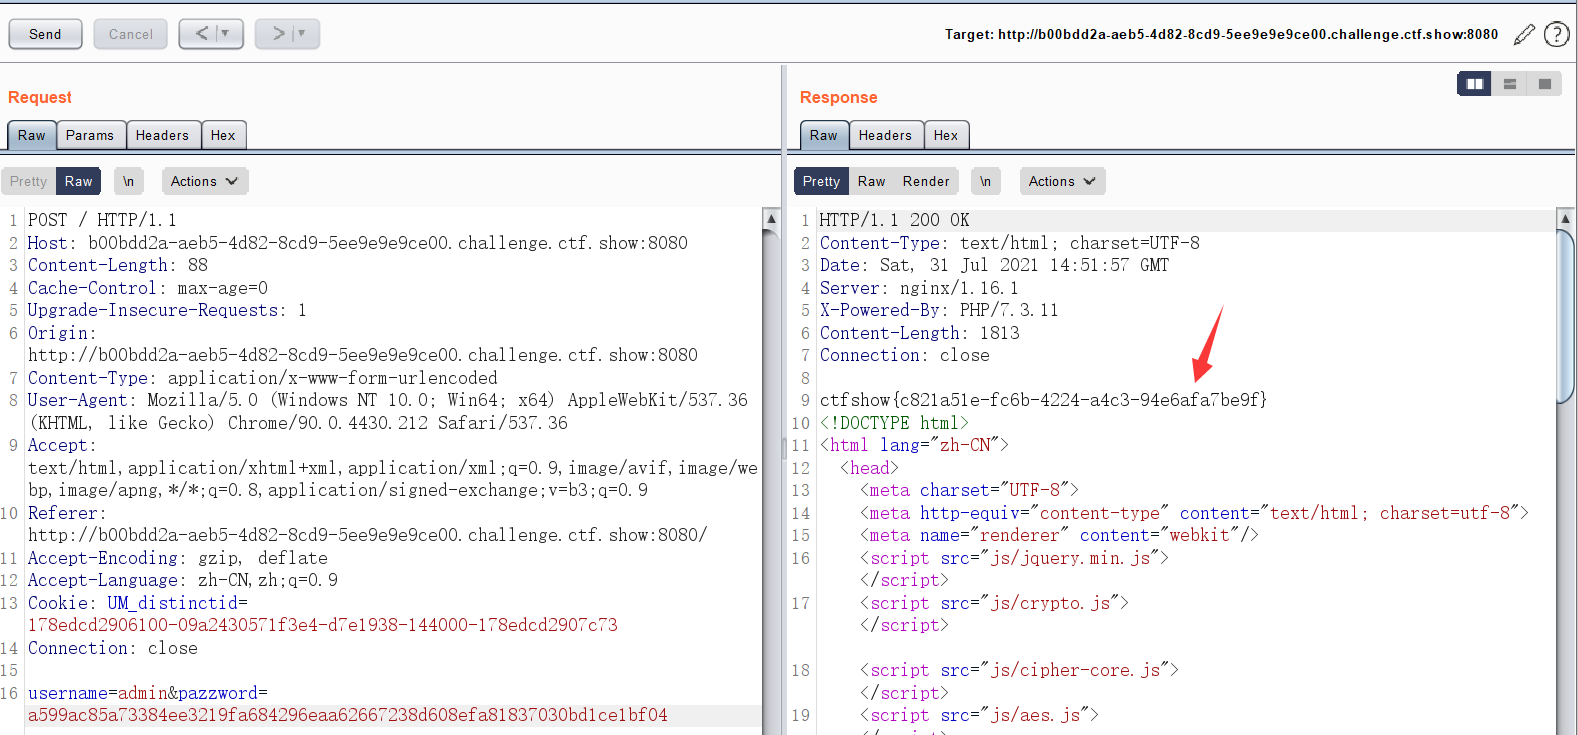Click the 'POST / HTTP/1.1' request line
Screen dimensions: 1578x735
[102, 220]
